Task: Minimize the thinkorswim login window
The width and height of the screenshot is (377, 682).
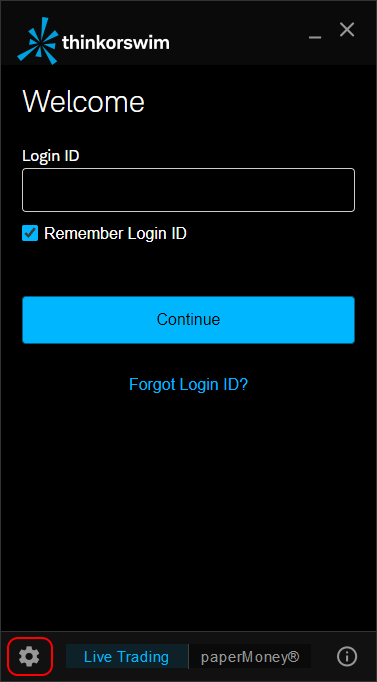Action: 315,37
